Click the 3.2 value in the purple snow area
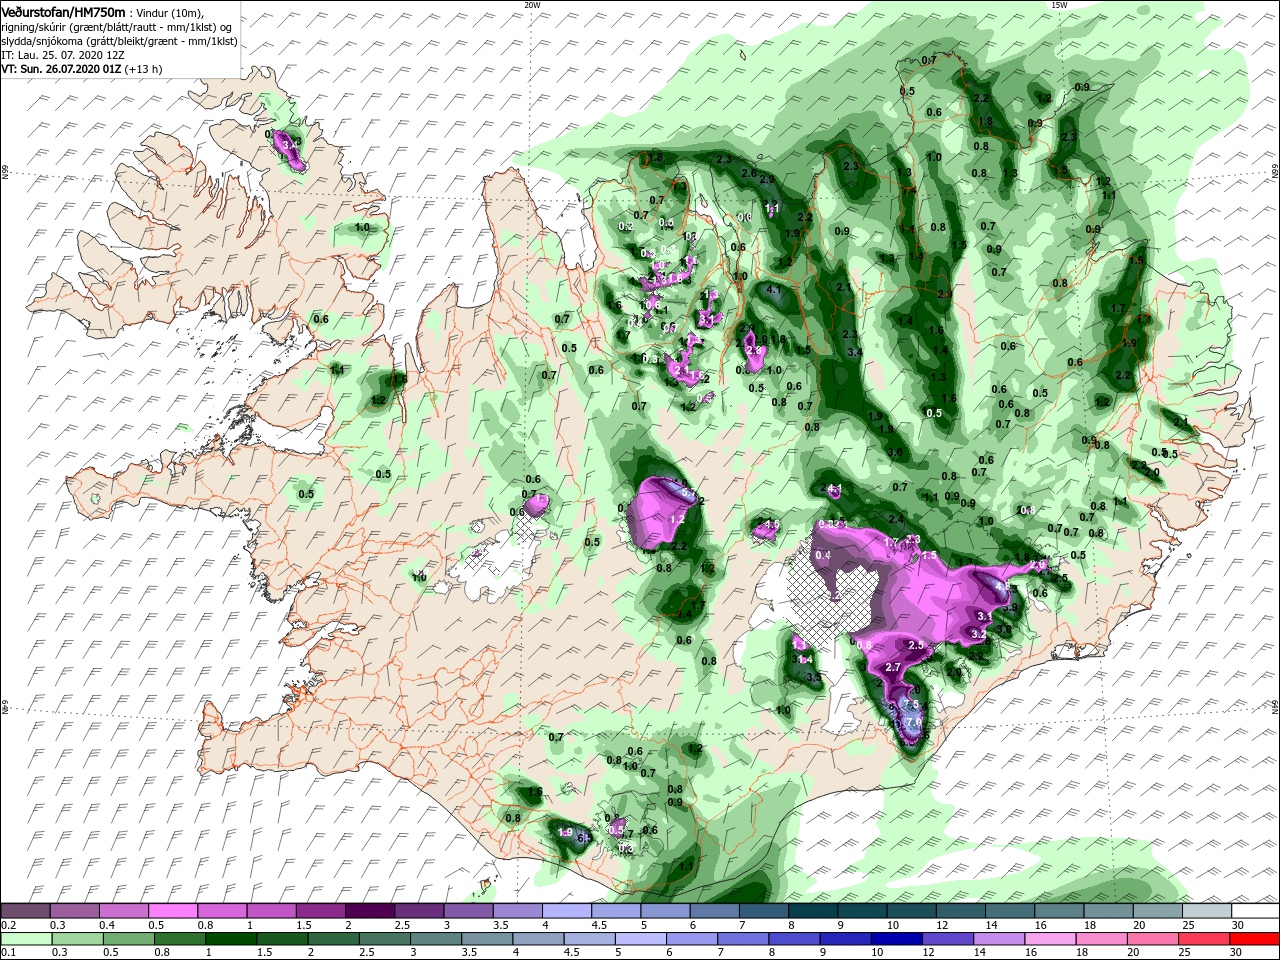 pos(979,634)
